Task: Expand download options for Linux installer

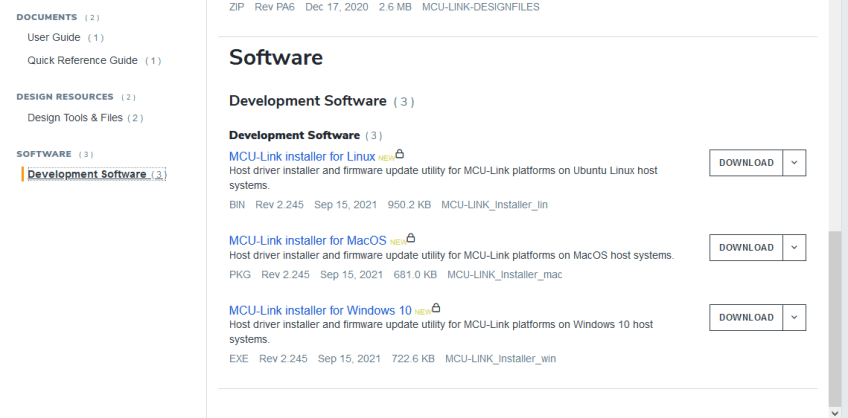Action: coord(794,163)
